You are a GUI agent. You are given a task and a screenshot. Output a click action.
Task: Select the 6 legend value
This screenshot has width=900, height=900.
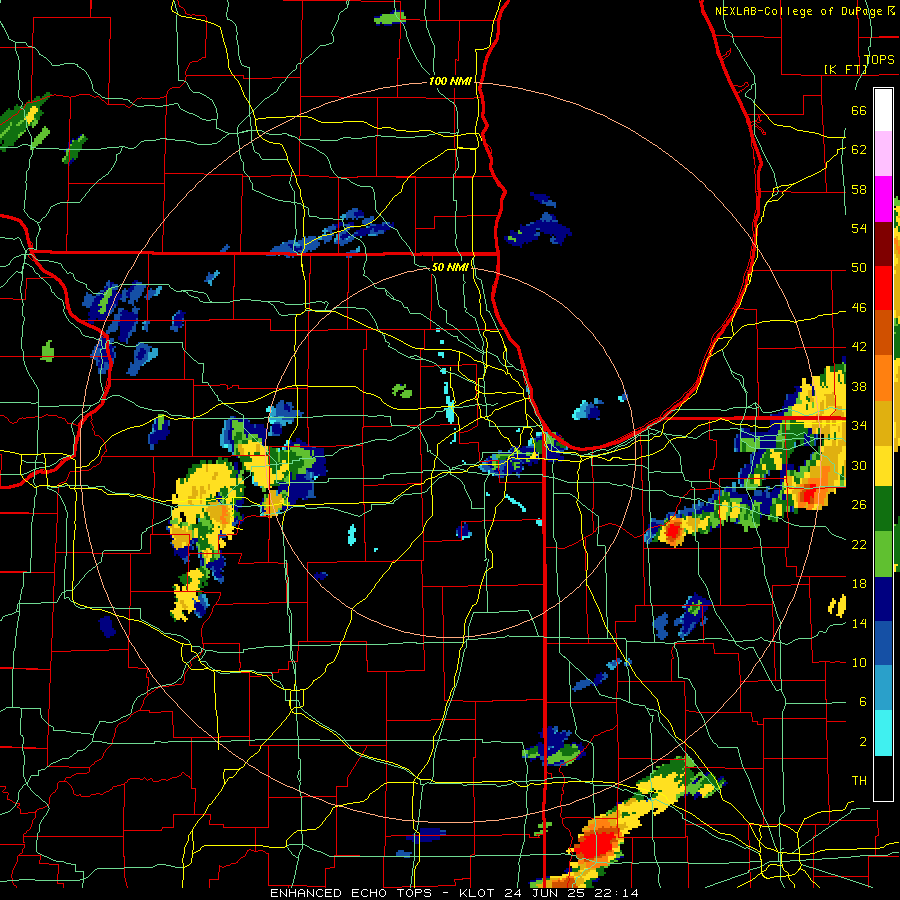[862, 702]
